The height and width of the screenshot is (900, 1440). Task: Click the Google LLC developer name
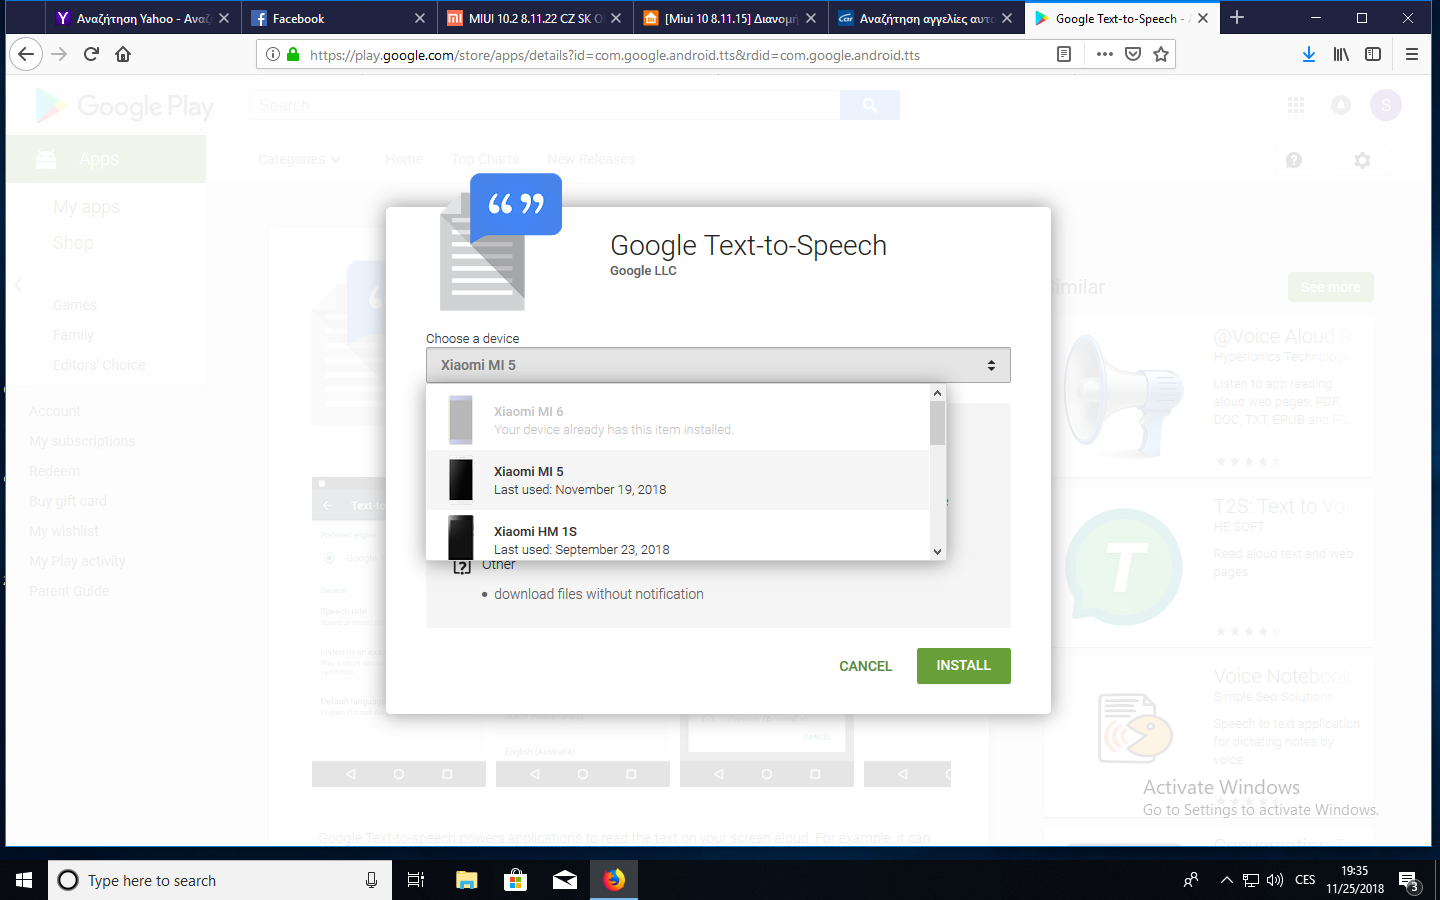coord(643,271)
